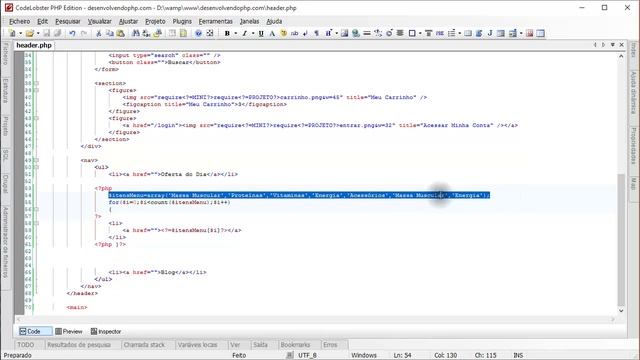
Task: Click the Hyperlink globe icon
Action: tap(356, 33)
